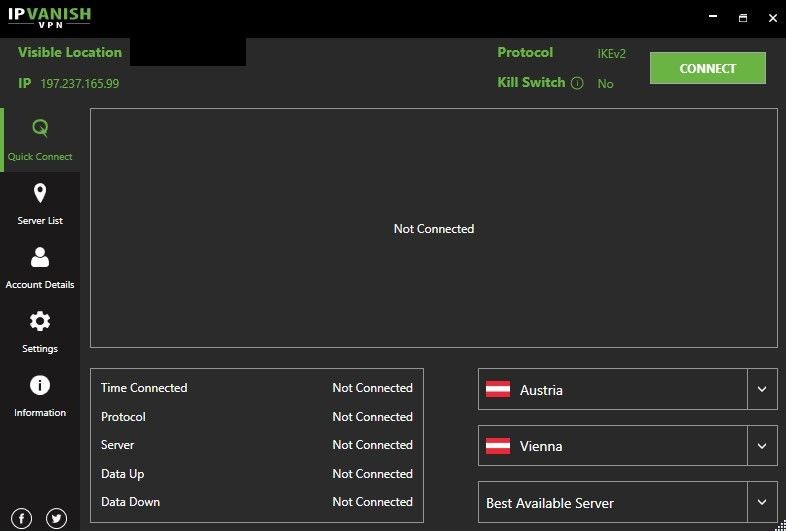Image resolution: width=786 pixels, height=531 pixels.
Task: Open the Account Details tab
Action: point(40,268)
